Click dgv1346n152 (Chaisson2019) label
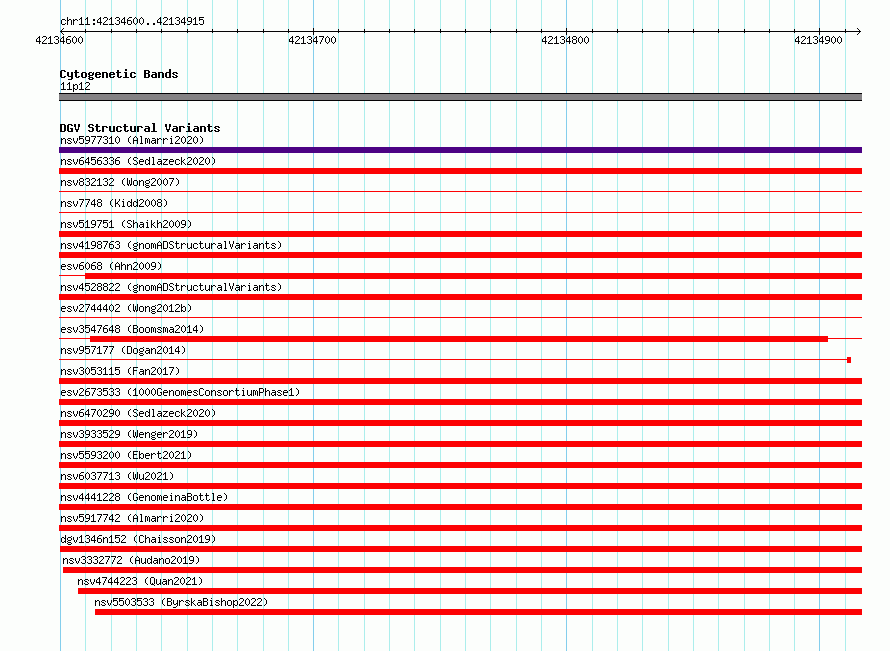Screen dimensions: 890x651 (x=138, y=539)
